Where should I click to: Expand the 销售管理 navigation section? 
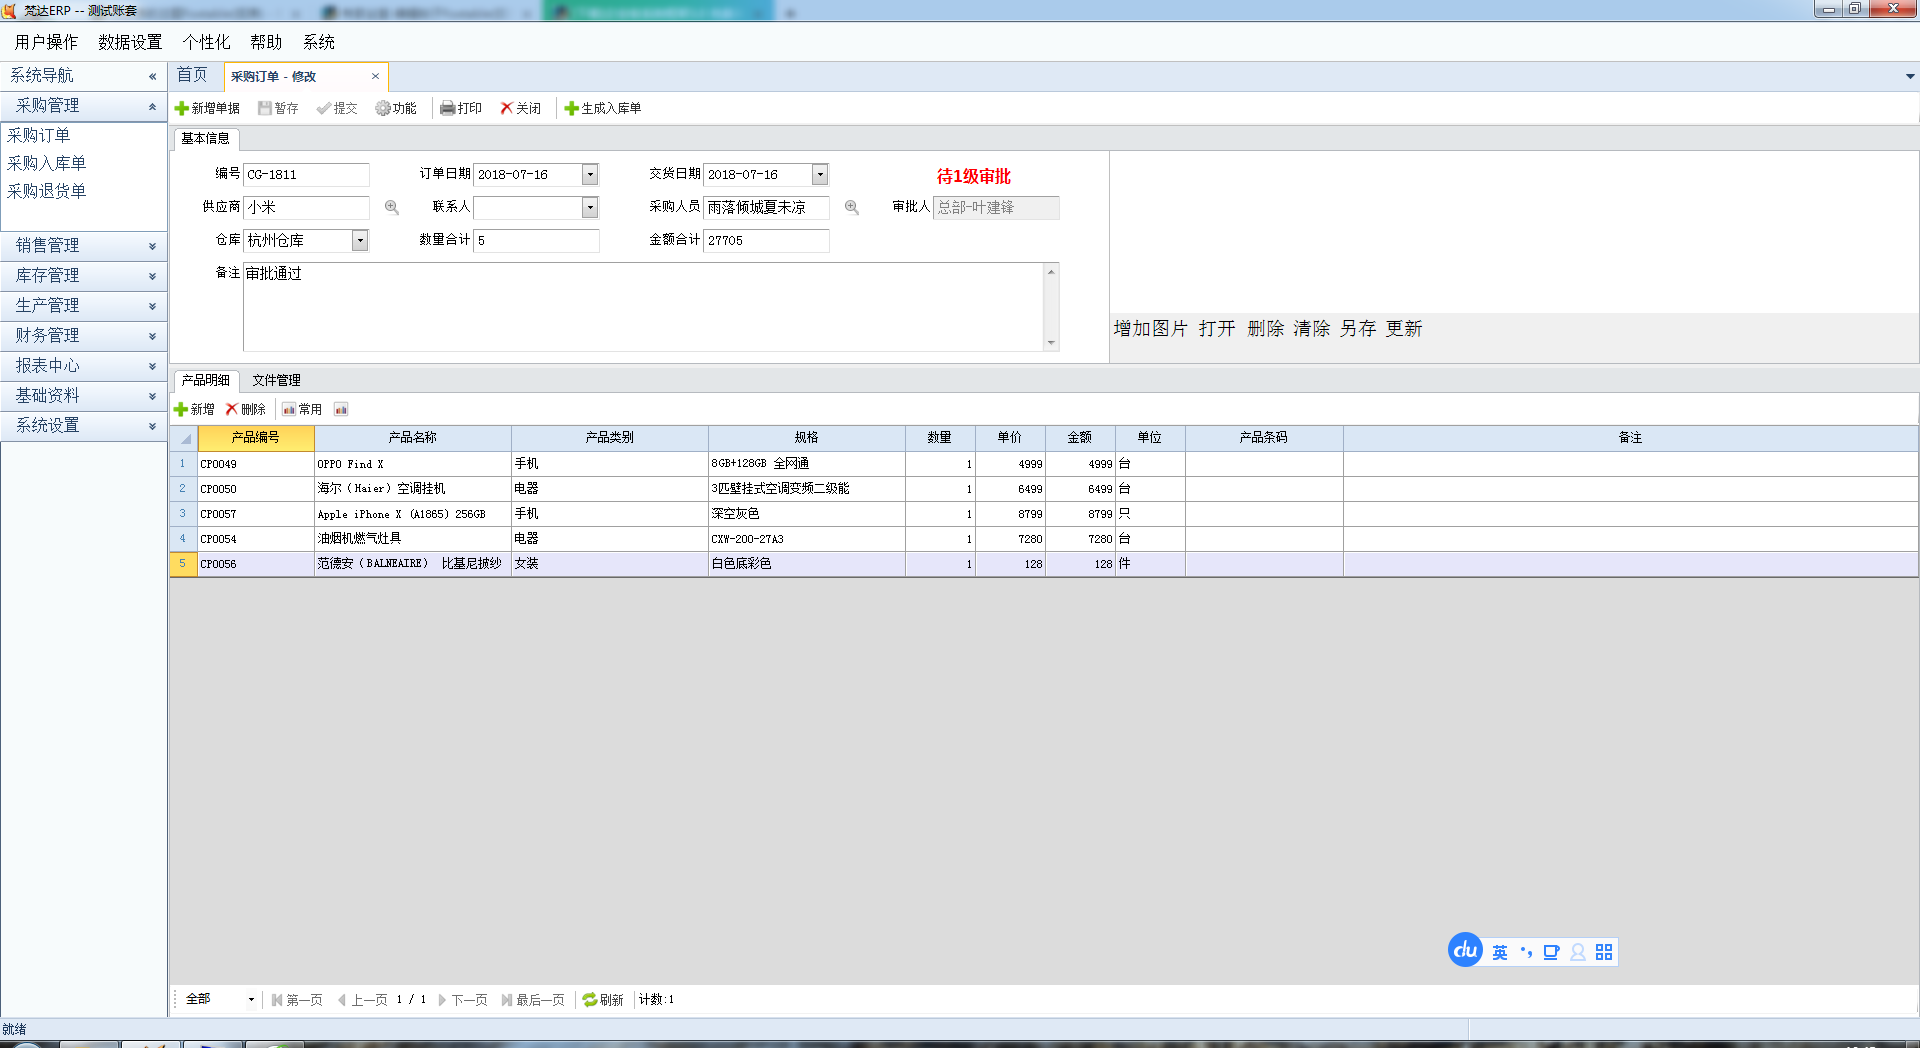[83, 245]
